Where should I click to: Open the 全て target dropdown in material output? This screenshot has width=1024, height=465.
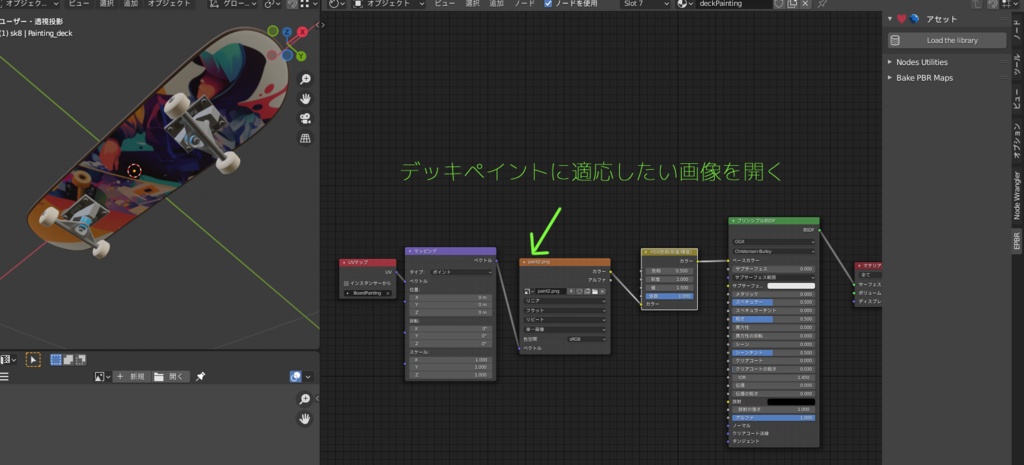870,275
